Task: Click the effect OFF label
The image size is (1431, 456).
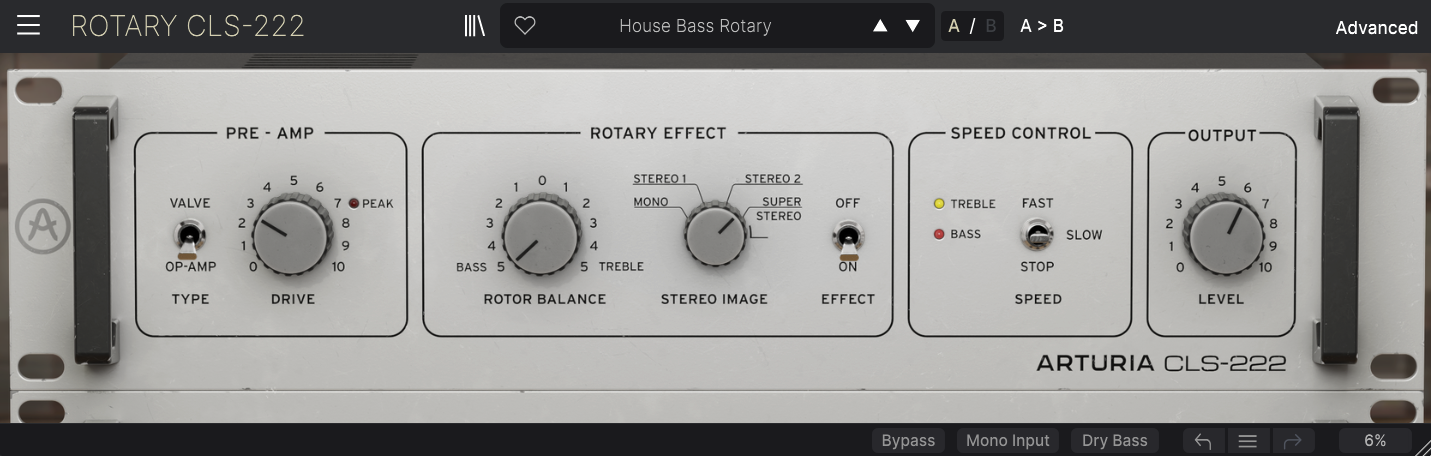Action: [x=848, y=203]
